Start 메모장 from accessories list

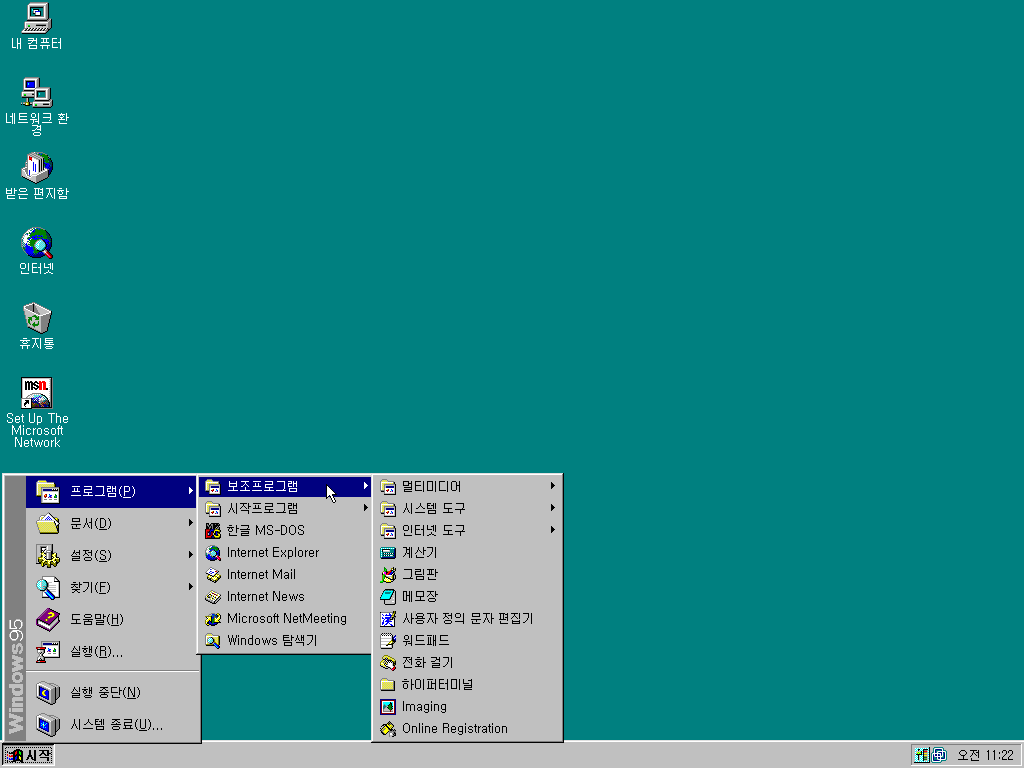click(467, 597)
